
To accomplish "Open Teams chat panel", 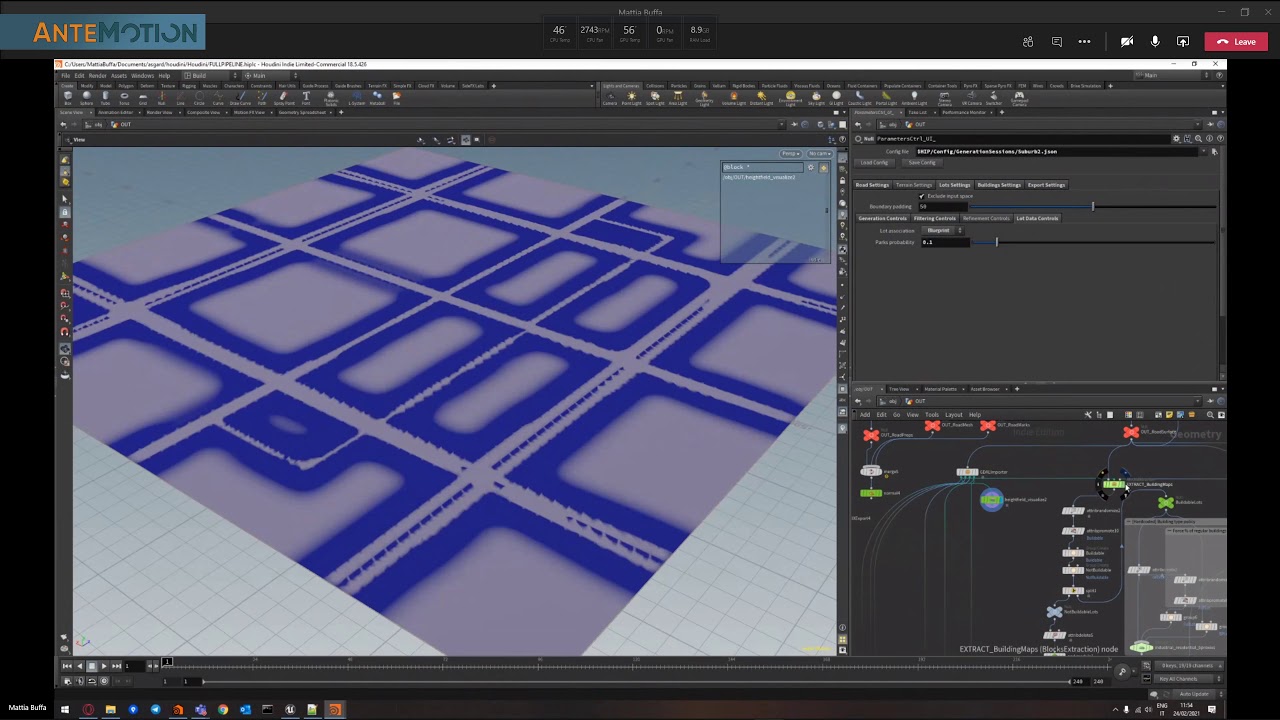I will tap(1056, 42).
